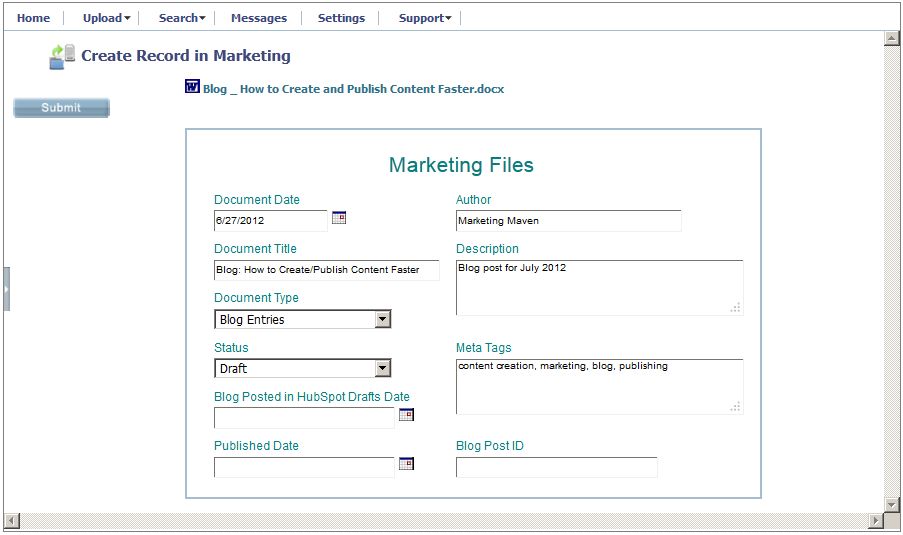Expand the Status dropdown
This screenshot has height=535, width=903.
point(383,368)
